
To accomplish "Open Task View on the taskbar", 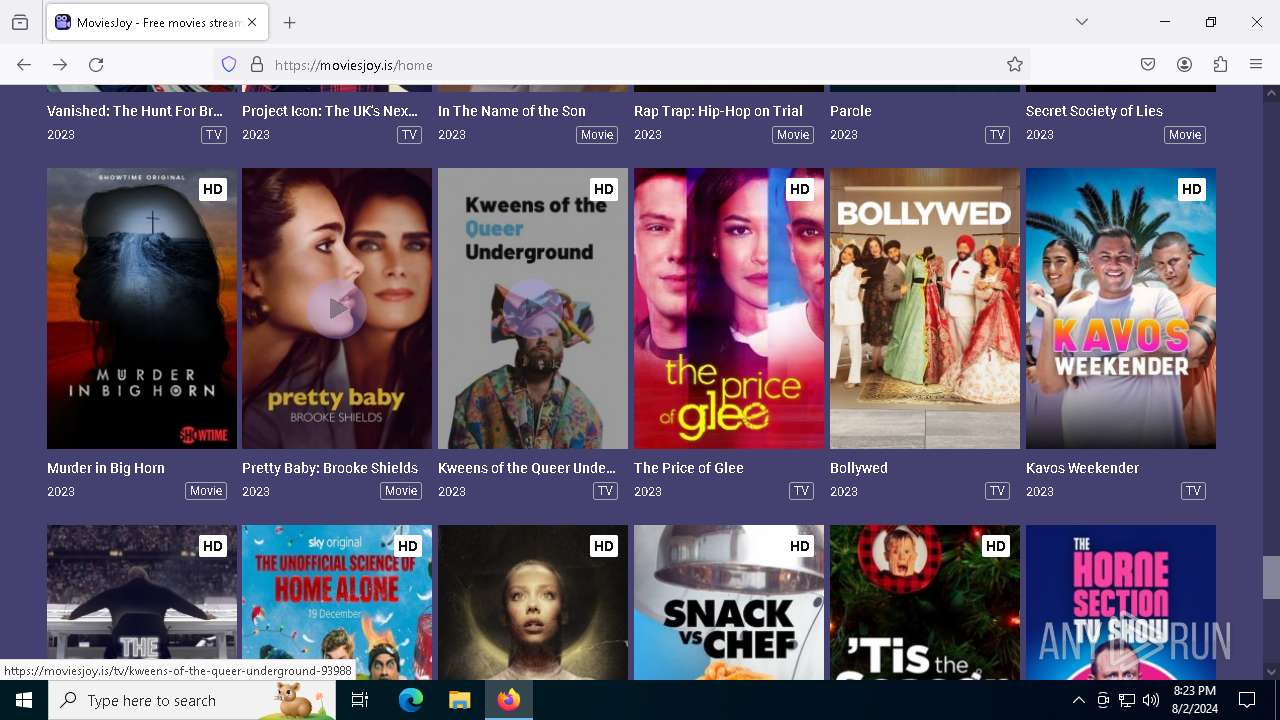I will coord(360,700).
